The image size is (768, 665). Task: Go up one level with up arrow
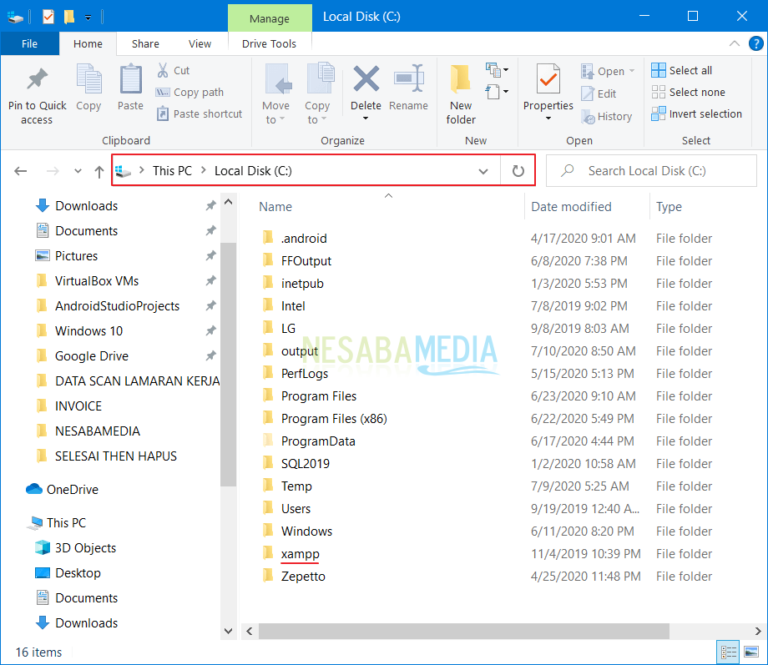click(99, 171)
